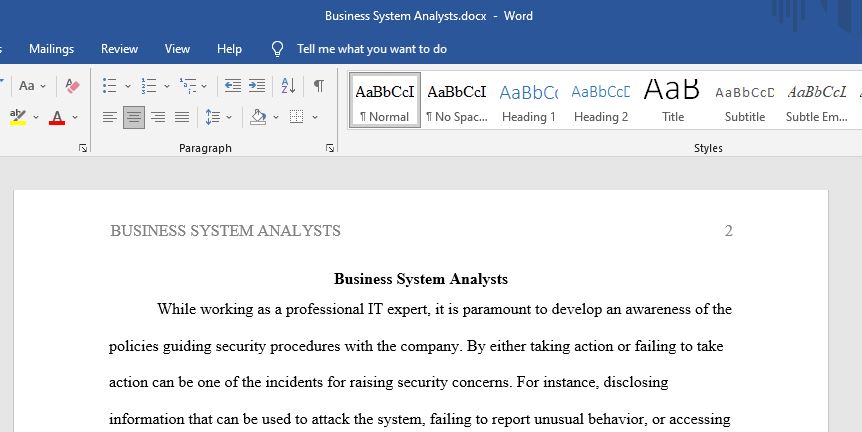This screenshot has height=432, width=862.
Task: Apply the Heading 1 style
Action: click(x=529, y=100)
